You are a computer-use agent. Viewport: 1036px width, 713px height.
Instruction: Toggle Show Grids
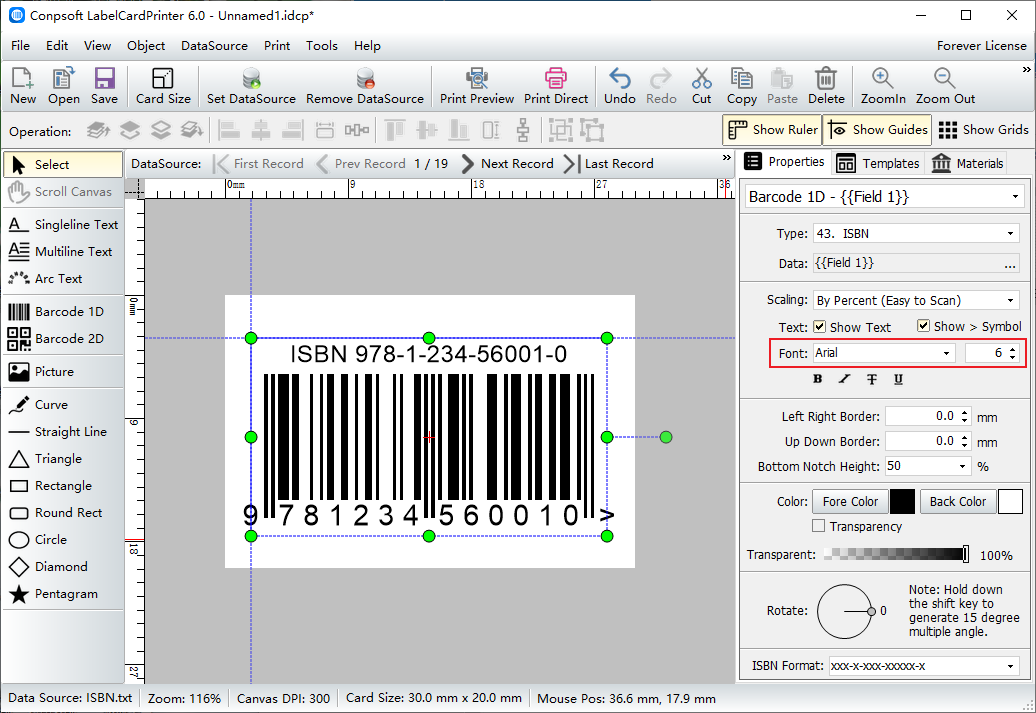(983, 130)
